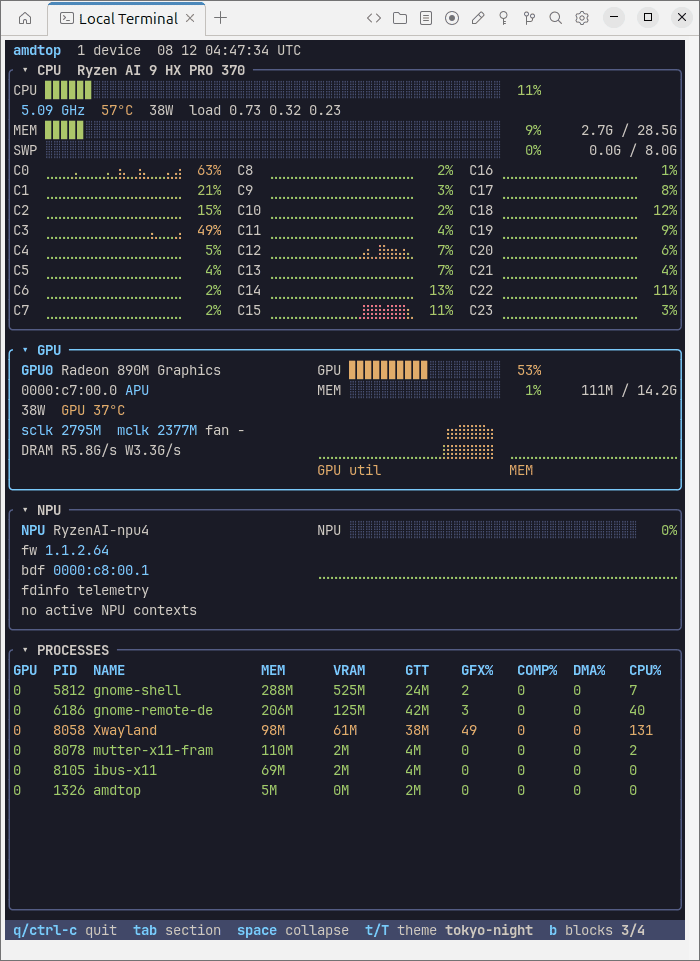Click the C12 core sparkline graph
The image size is (700, 961).
pyautogui.click(x=342, y=251)
